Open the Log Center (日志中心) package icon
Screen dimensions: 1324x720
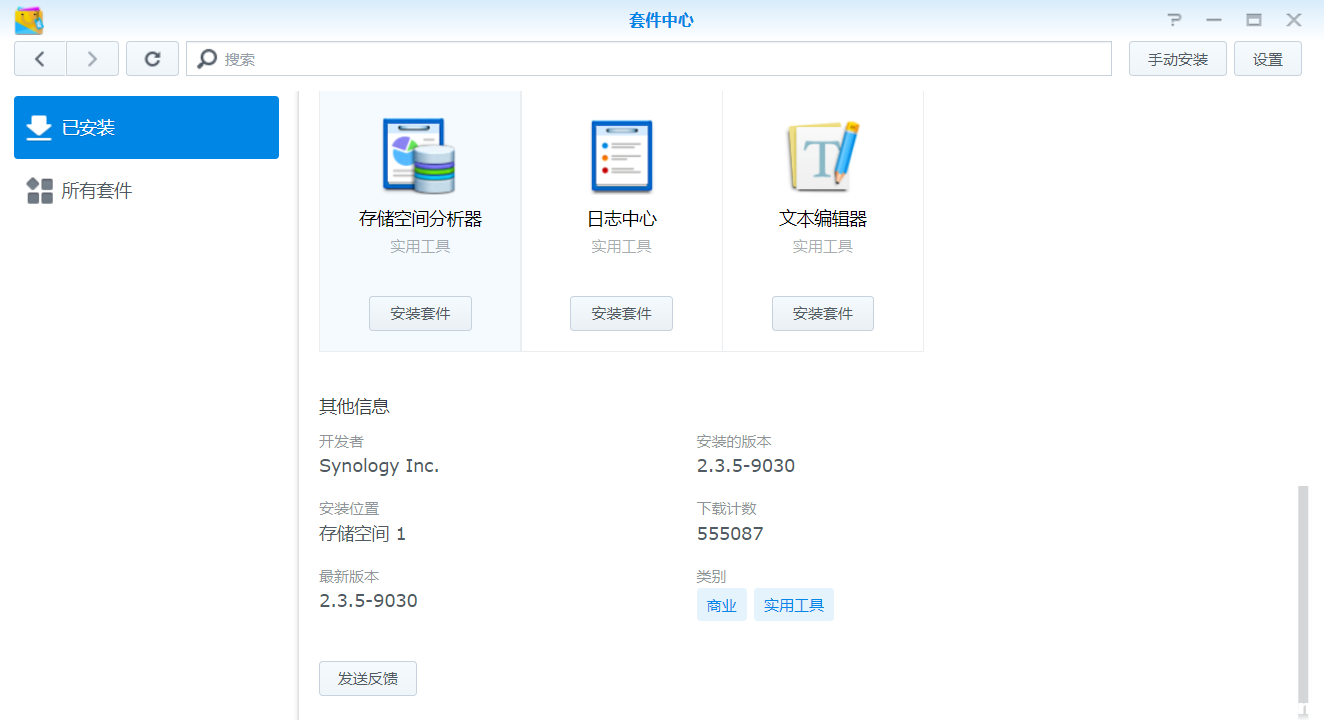click(621, 156)
